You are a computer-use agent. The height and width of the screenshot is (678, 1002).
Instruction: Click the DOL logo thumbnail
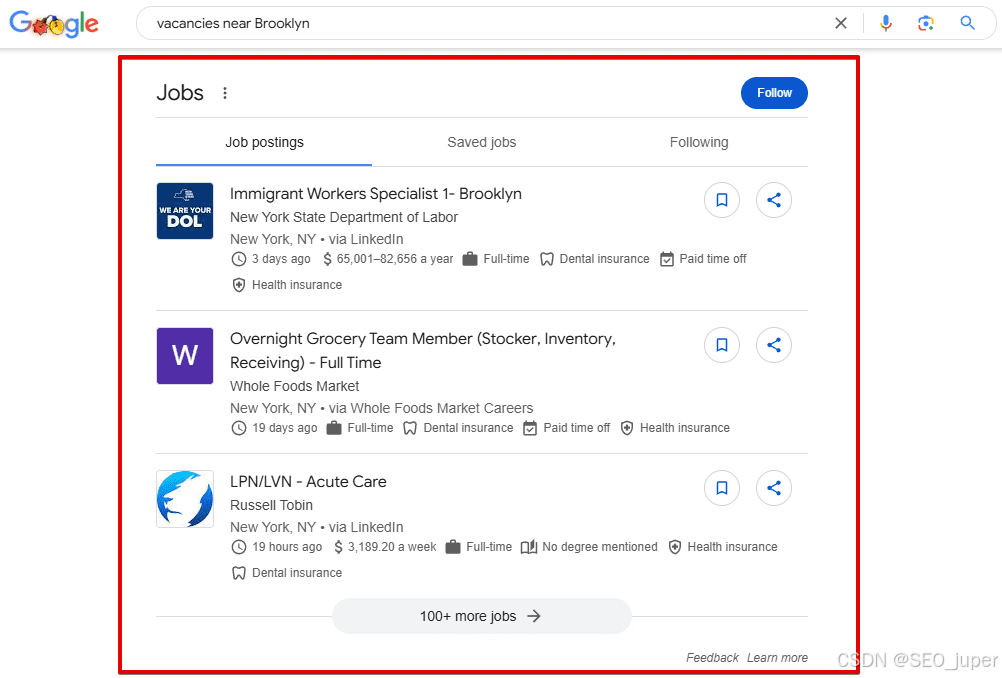tap(185, 211)
